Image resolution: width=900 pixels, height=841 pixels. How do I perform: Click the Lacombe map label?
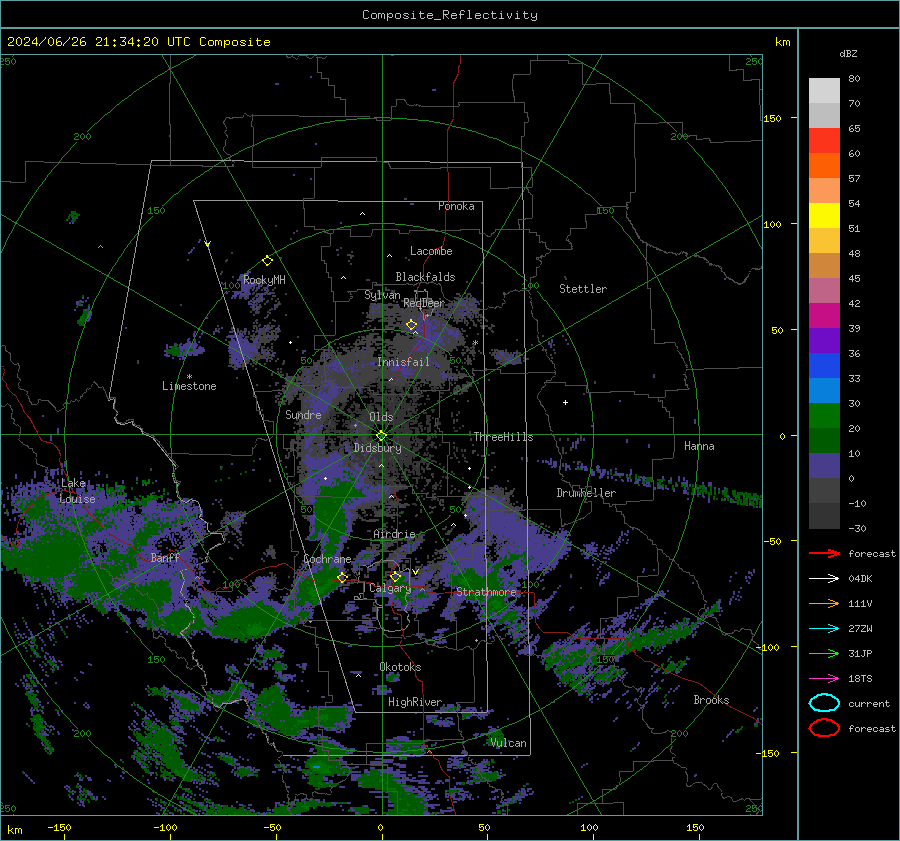pyautogui.click(x=431, y=251)
